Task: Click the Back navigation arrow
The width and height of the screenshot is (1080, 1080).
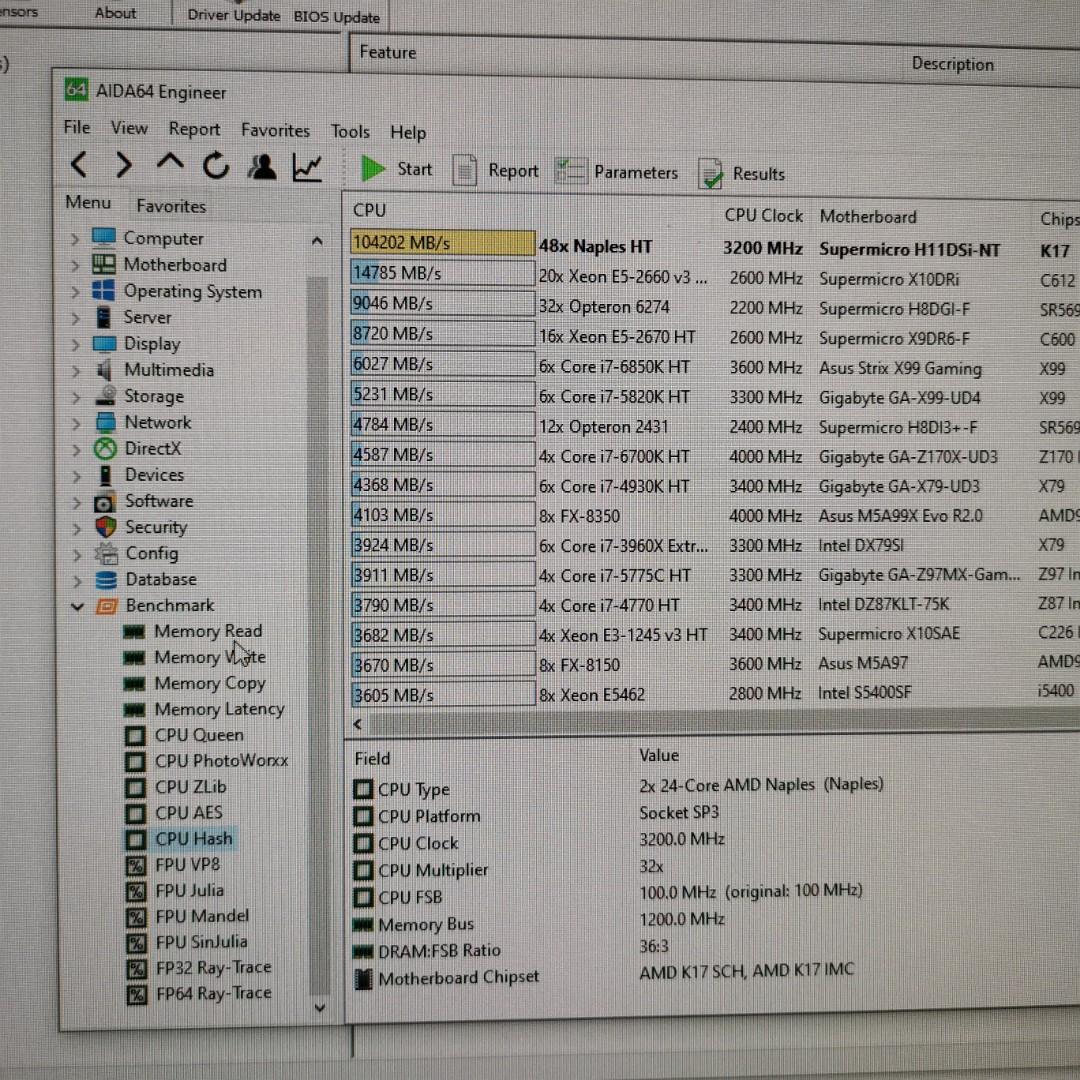Action: click(x=80, y=165)
